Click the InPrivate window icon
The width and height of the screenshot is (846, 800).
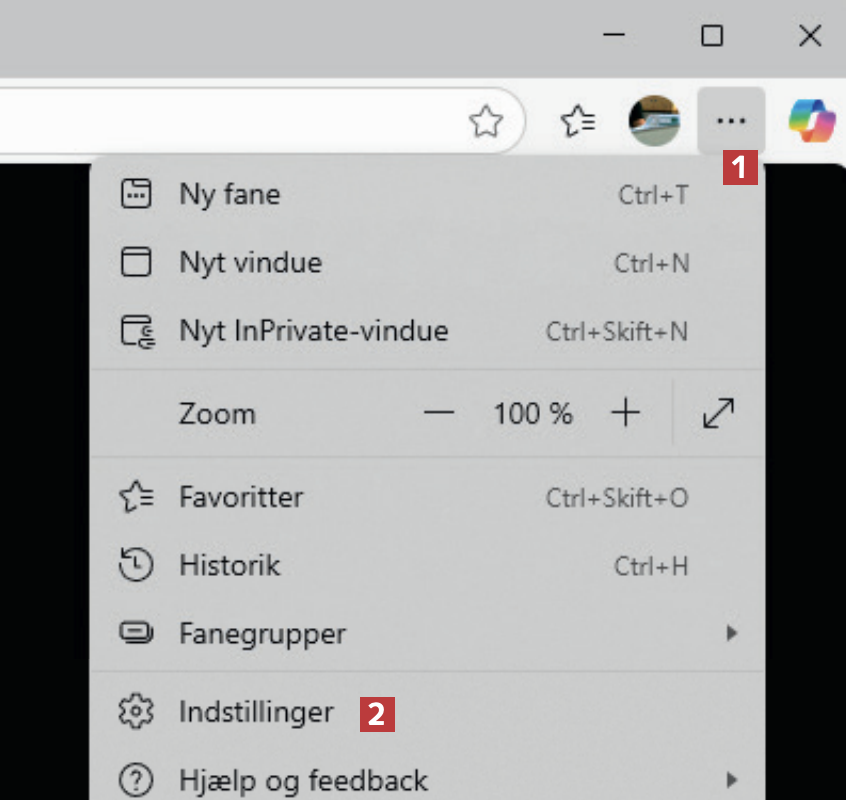click(137, 331)
